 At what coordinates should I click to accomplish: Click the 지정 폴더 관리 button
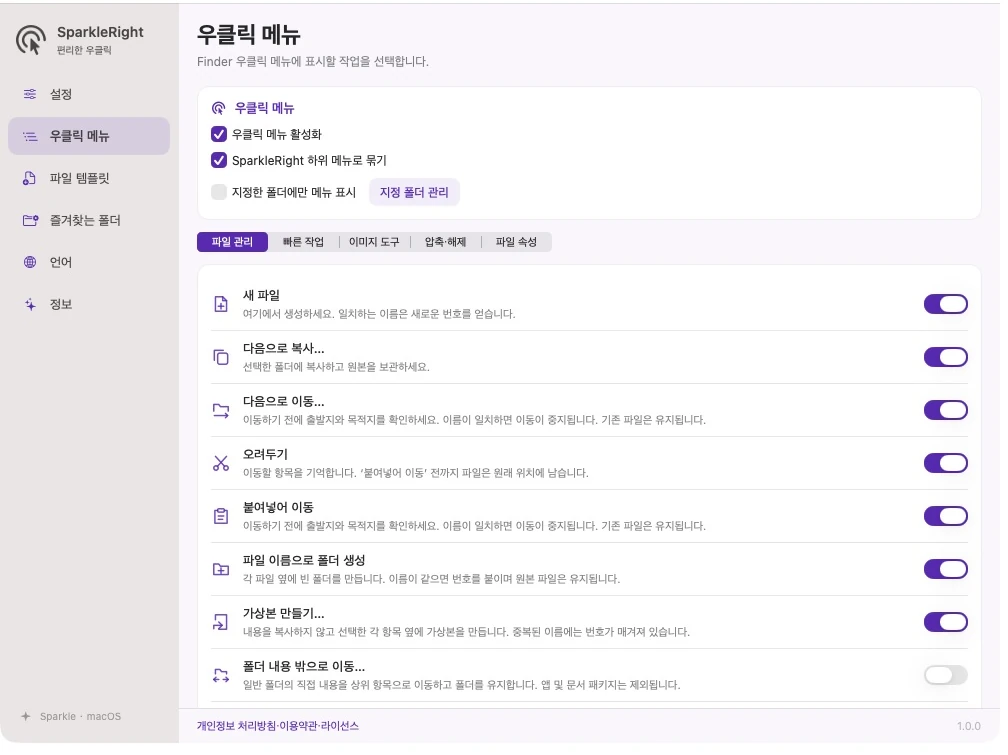click(x=414, y=192)
